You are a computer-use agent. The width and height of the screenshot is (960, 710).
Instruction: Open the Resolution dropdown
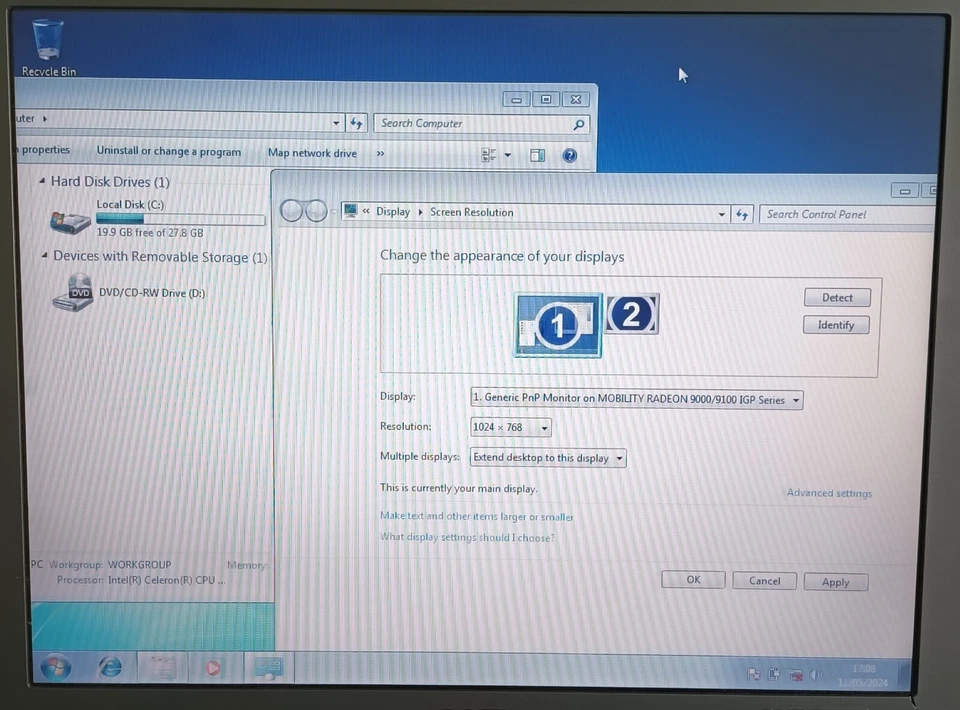(x=510, y=427)
